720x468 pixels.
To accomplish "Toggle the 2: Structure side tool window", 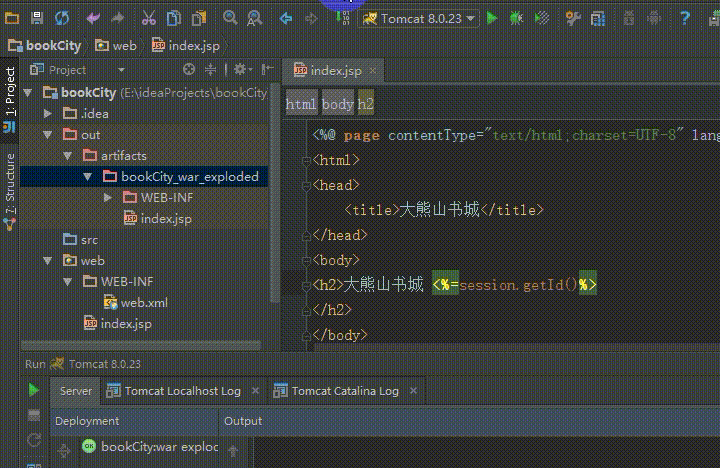I will point(10,192).
